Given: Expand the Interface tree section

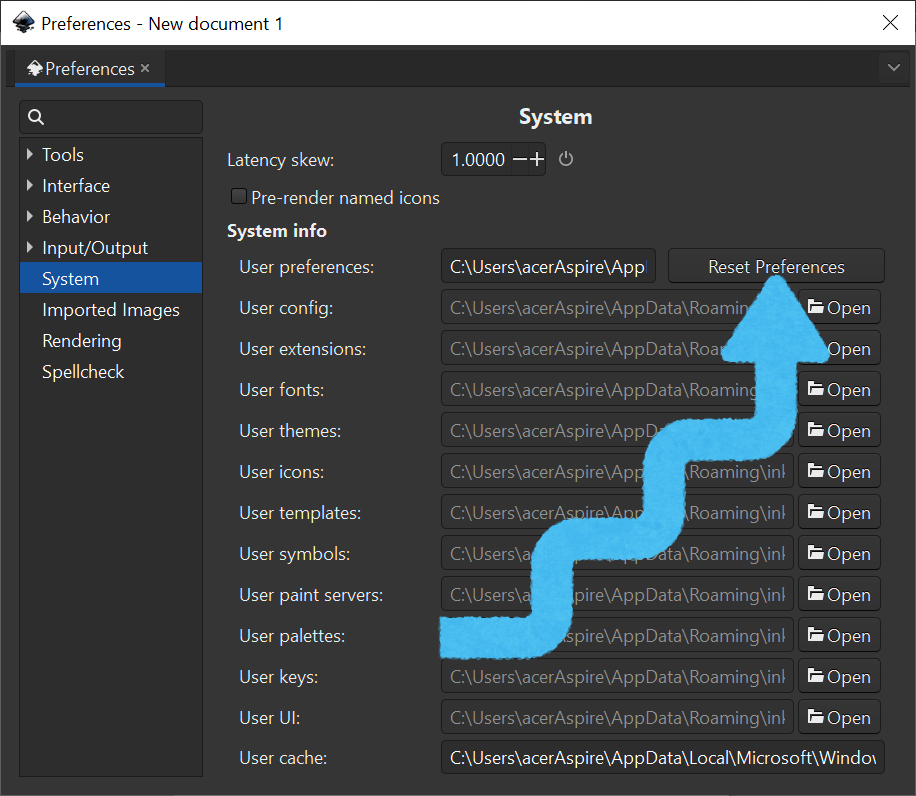Looking at the screenshot, I should 30,186.
